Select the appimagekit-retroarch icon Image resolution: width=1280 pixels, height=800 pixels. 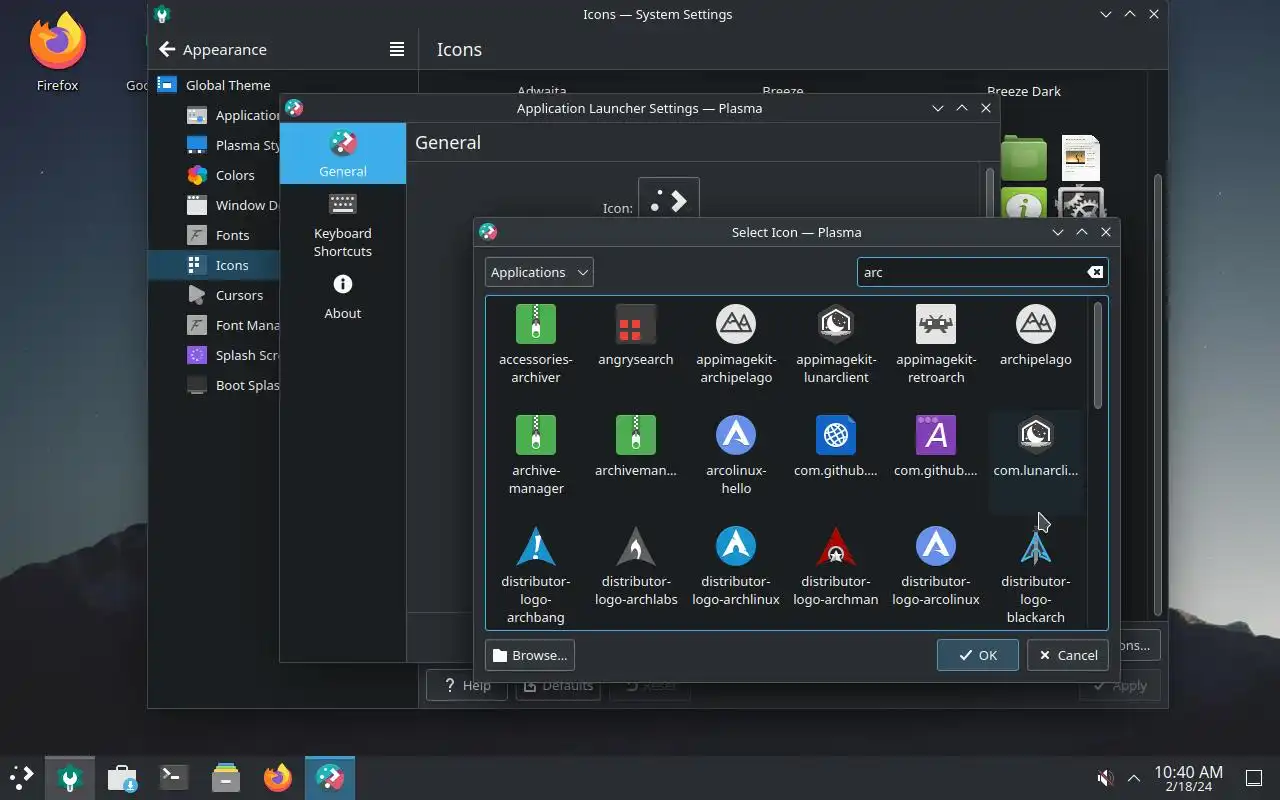[936, 345]
